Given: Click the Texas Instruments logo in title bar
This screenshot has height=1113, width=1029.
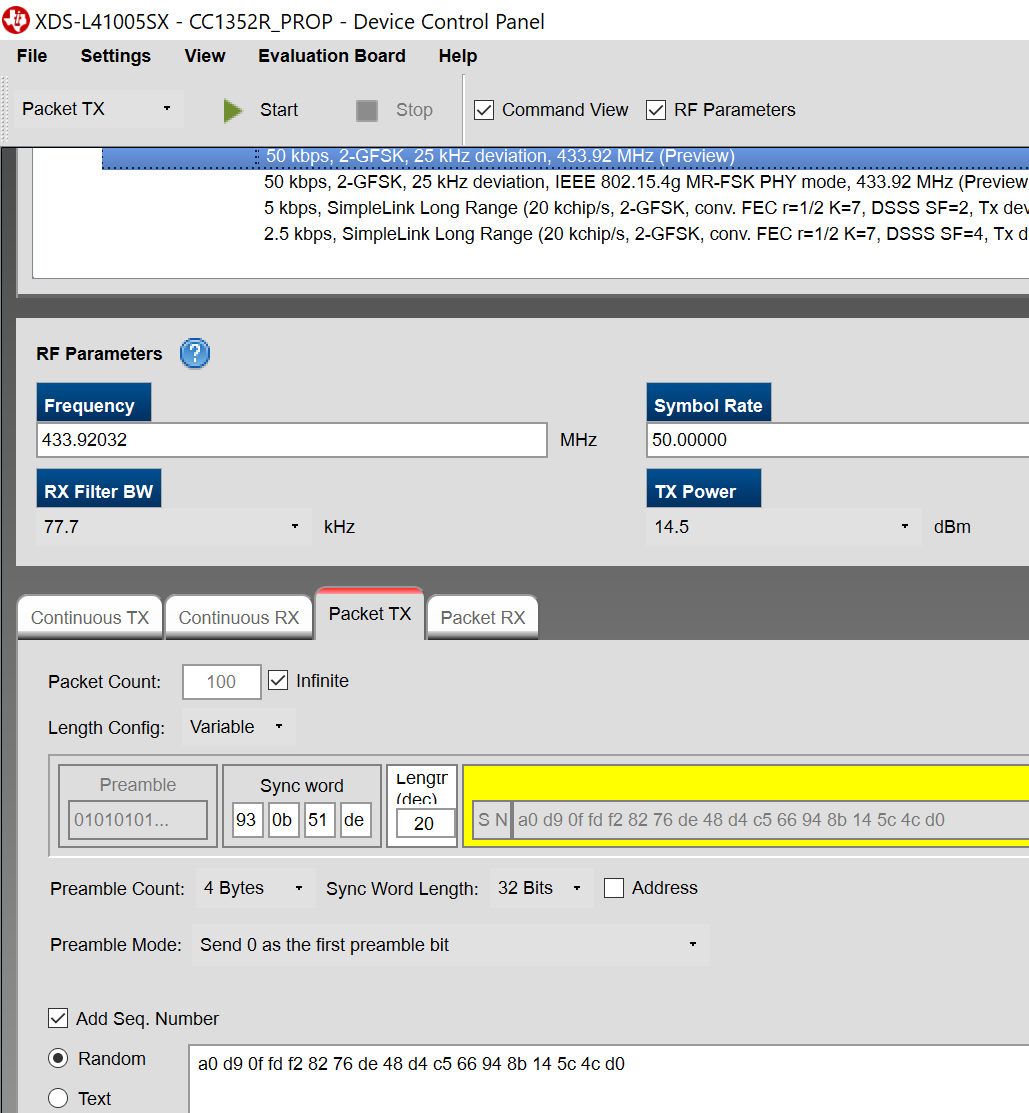Looking at the screenshot, I should click(x=16, y=20).
